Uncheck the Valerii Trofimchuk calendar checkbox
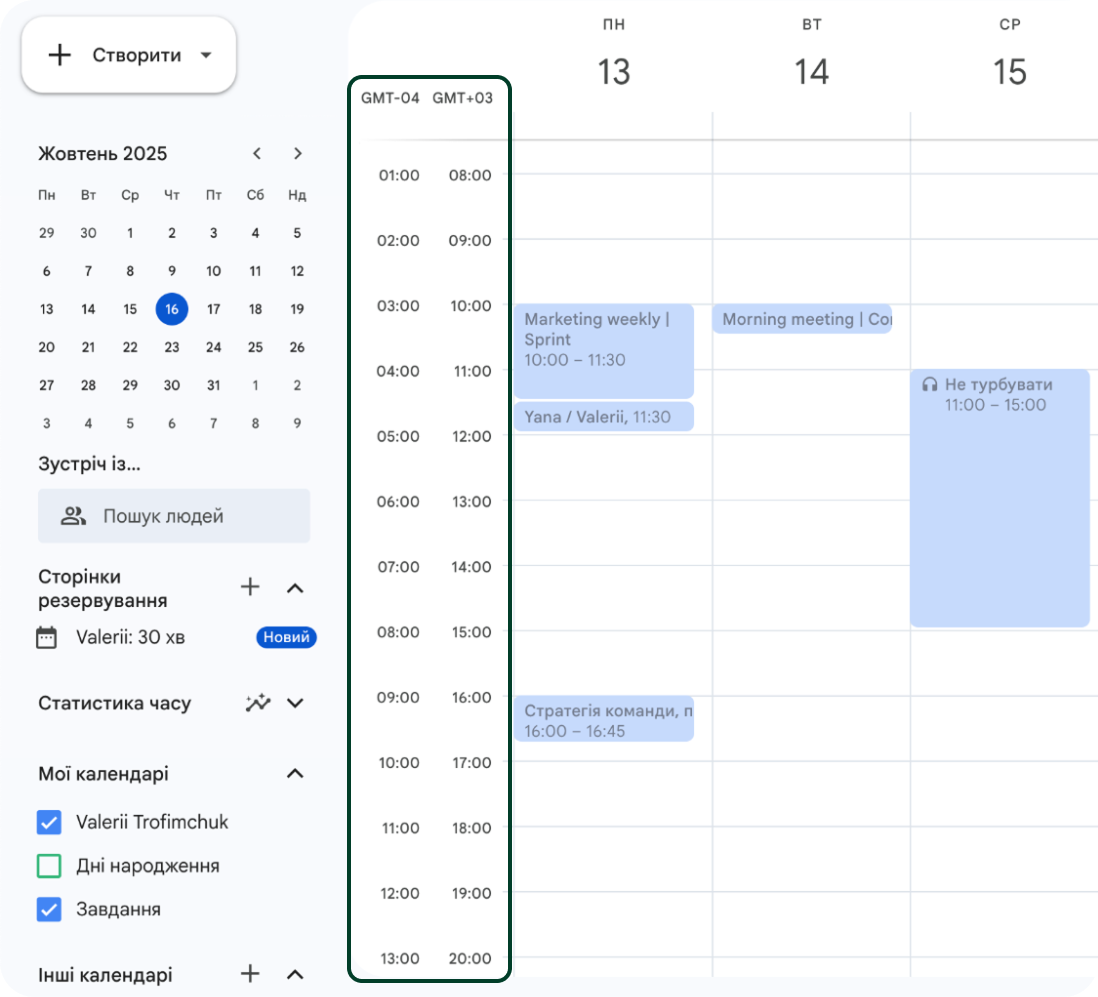 coord(49,822)
